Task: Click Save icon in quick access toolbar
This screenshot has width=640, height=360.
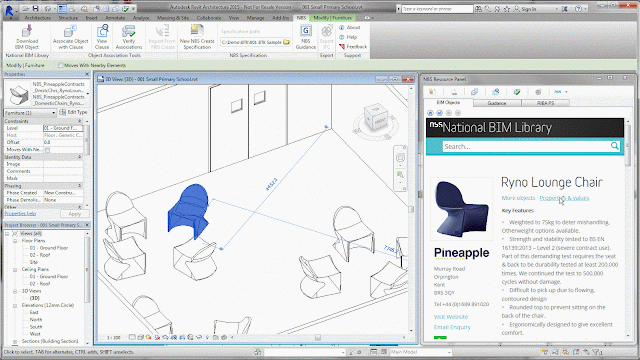Action: point(36,8)
